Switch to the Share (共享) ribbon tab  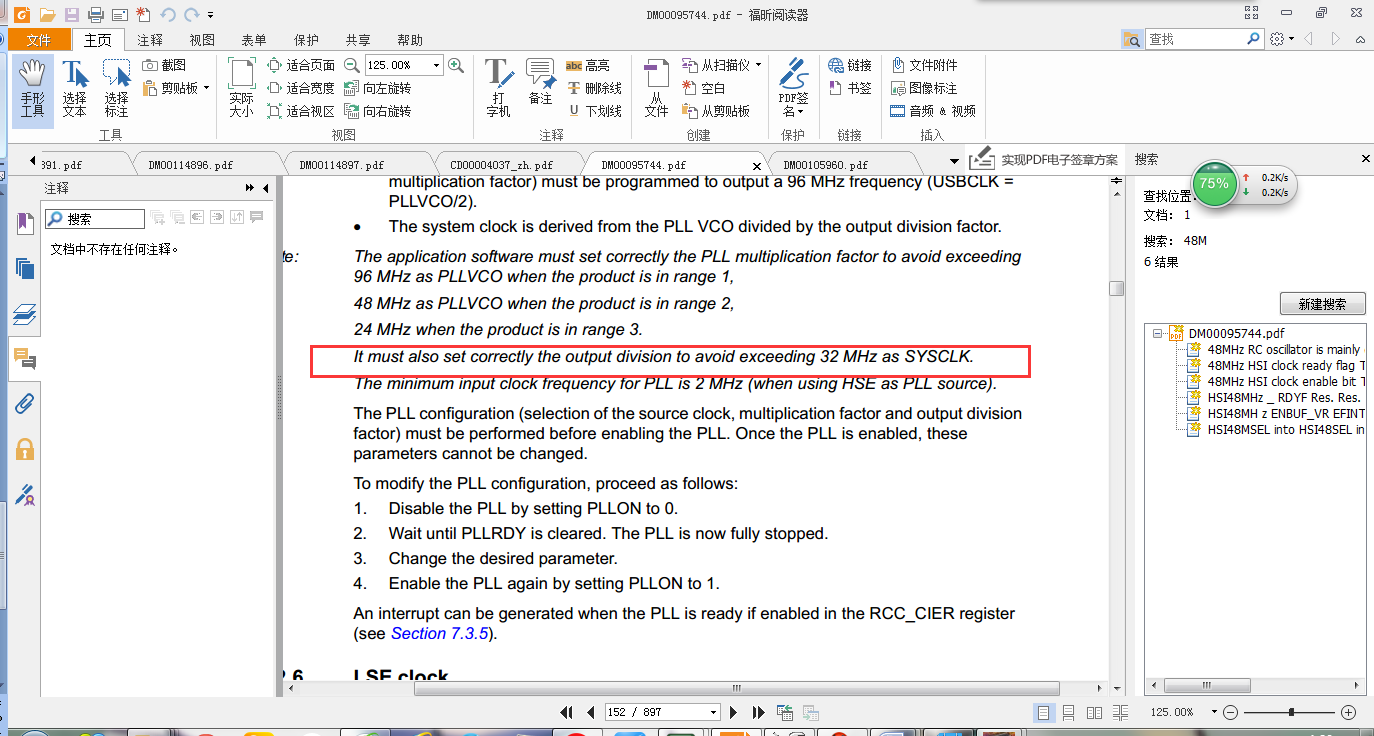tap(358, 40)
